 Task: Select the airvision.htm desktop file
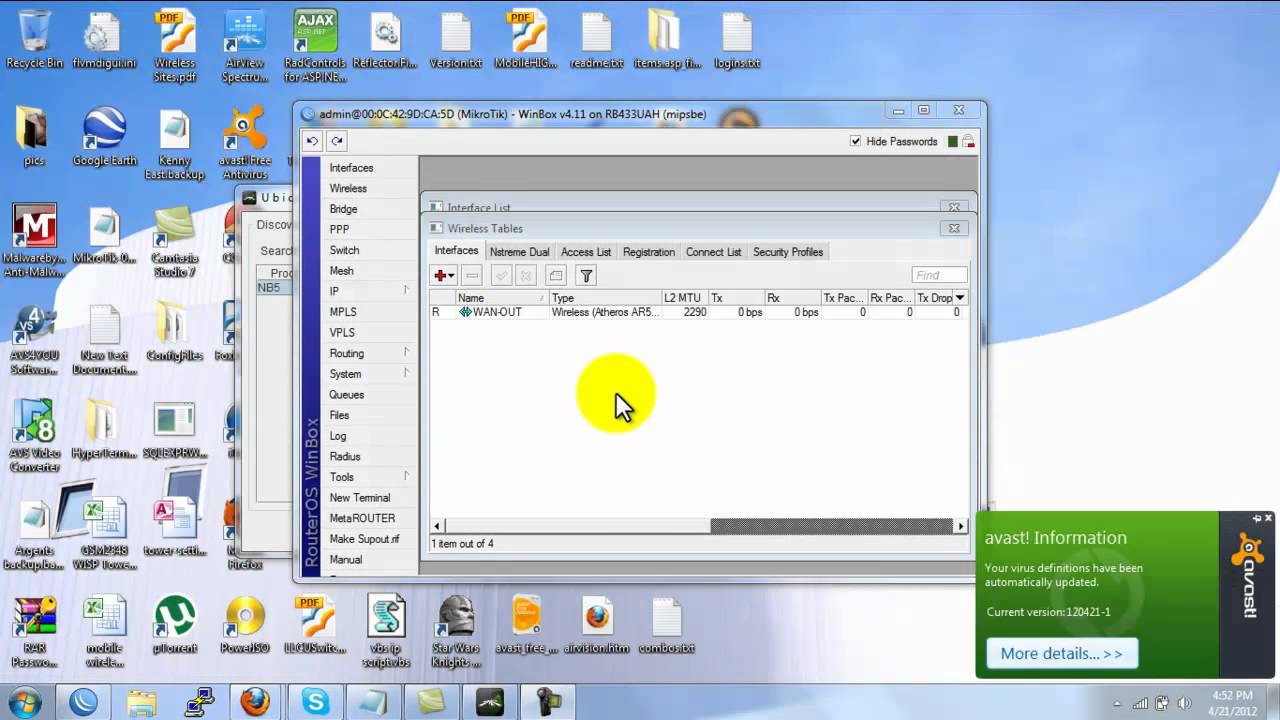[597, 625]
